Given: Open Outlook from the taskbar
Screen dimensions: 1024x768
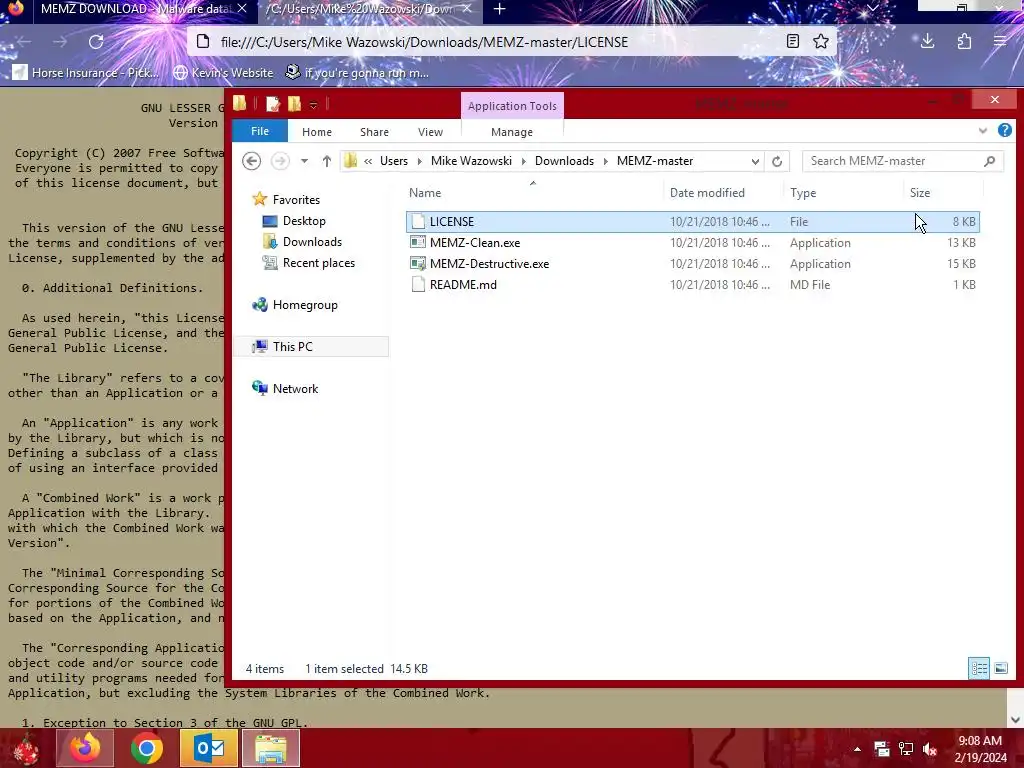Looking at the screenshot, I should [209, 748].
